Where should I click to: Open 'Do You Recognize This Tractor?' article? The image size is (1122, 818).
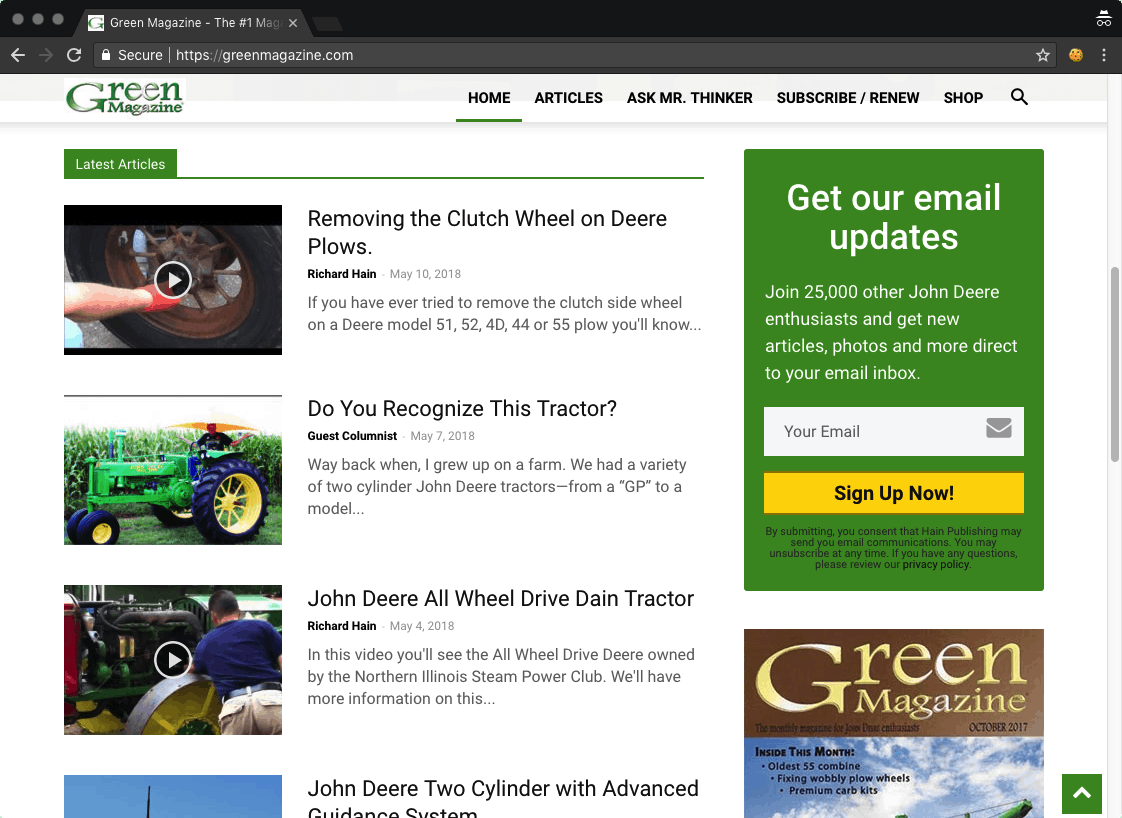[462, 408]
